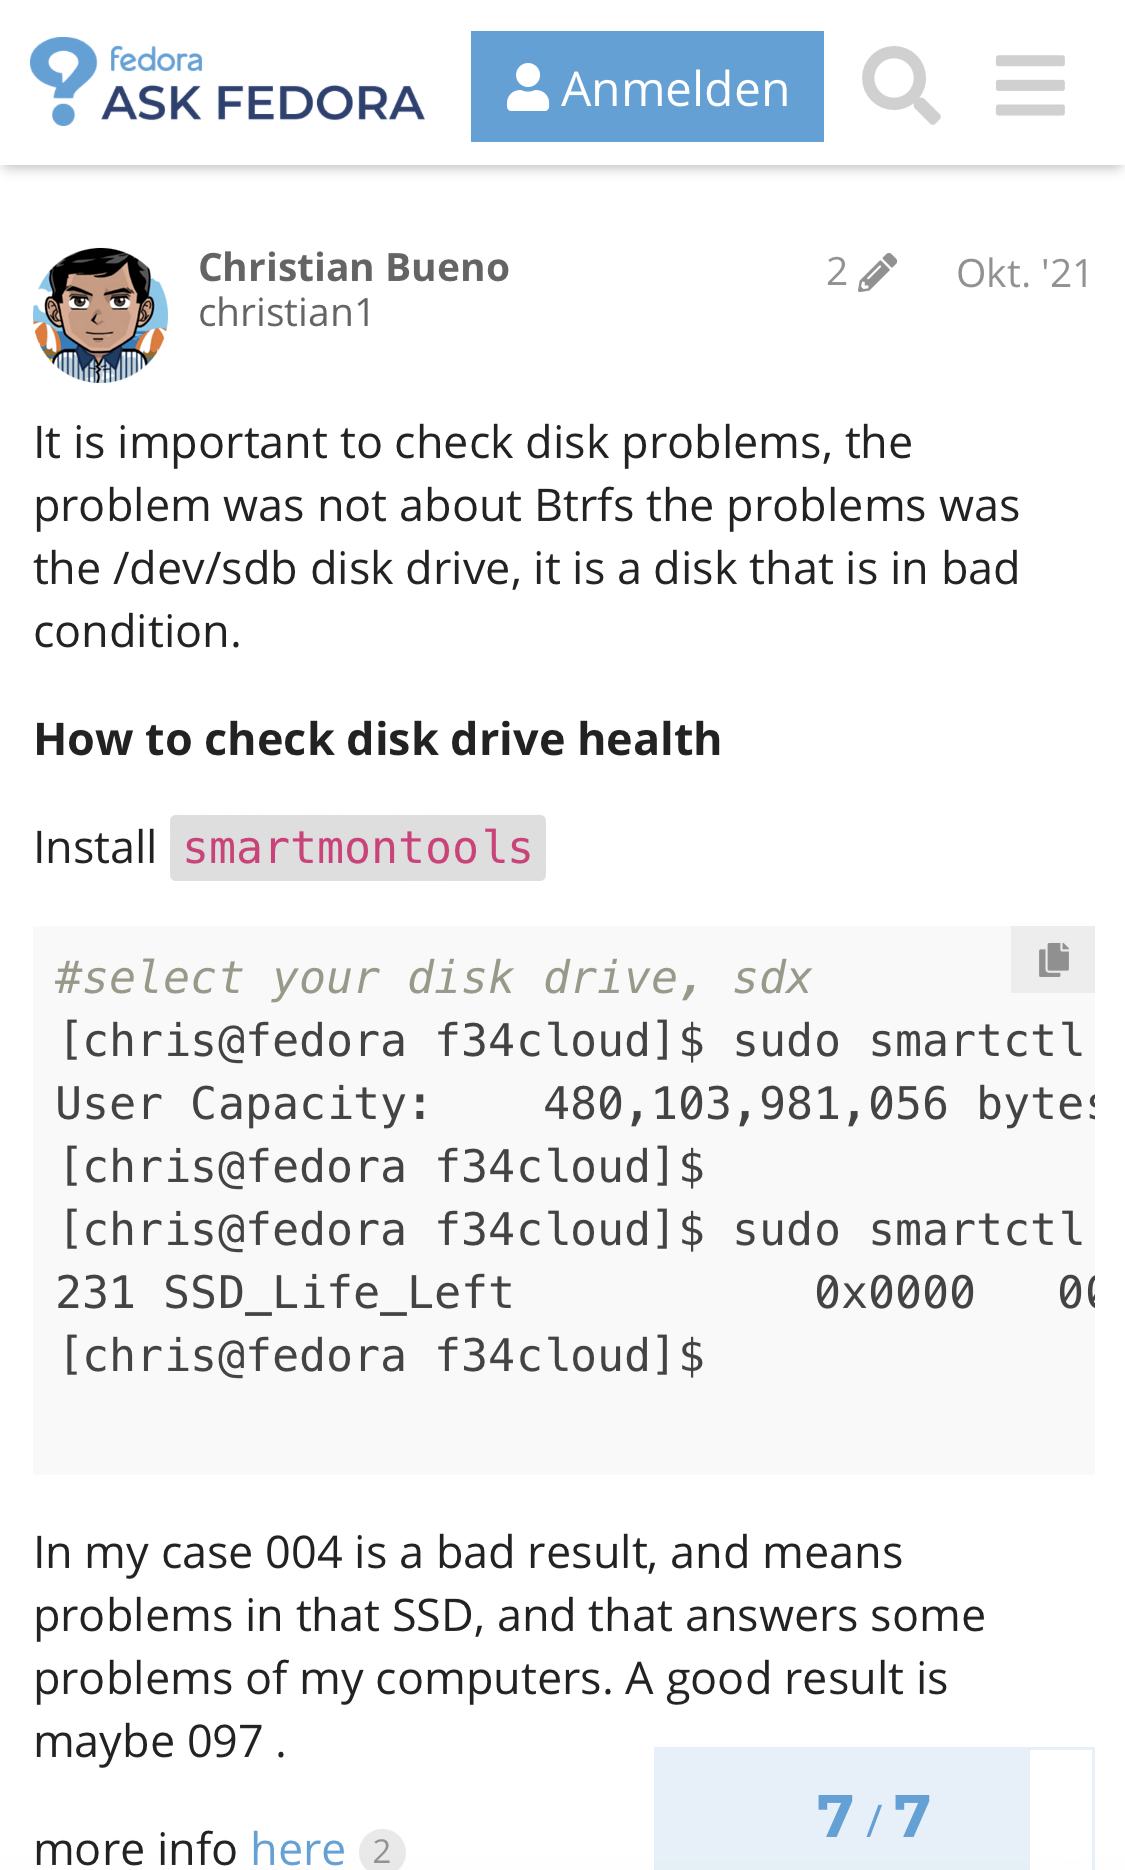The height and width of the screenshot is (1870, 1125).
Task: Click the "How to check disk drive health" heading
Action: tap(378, 739)
